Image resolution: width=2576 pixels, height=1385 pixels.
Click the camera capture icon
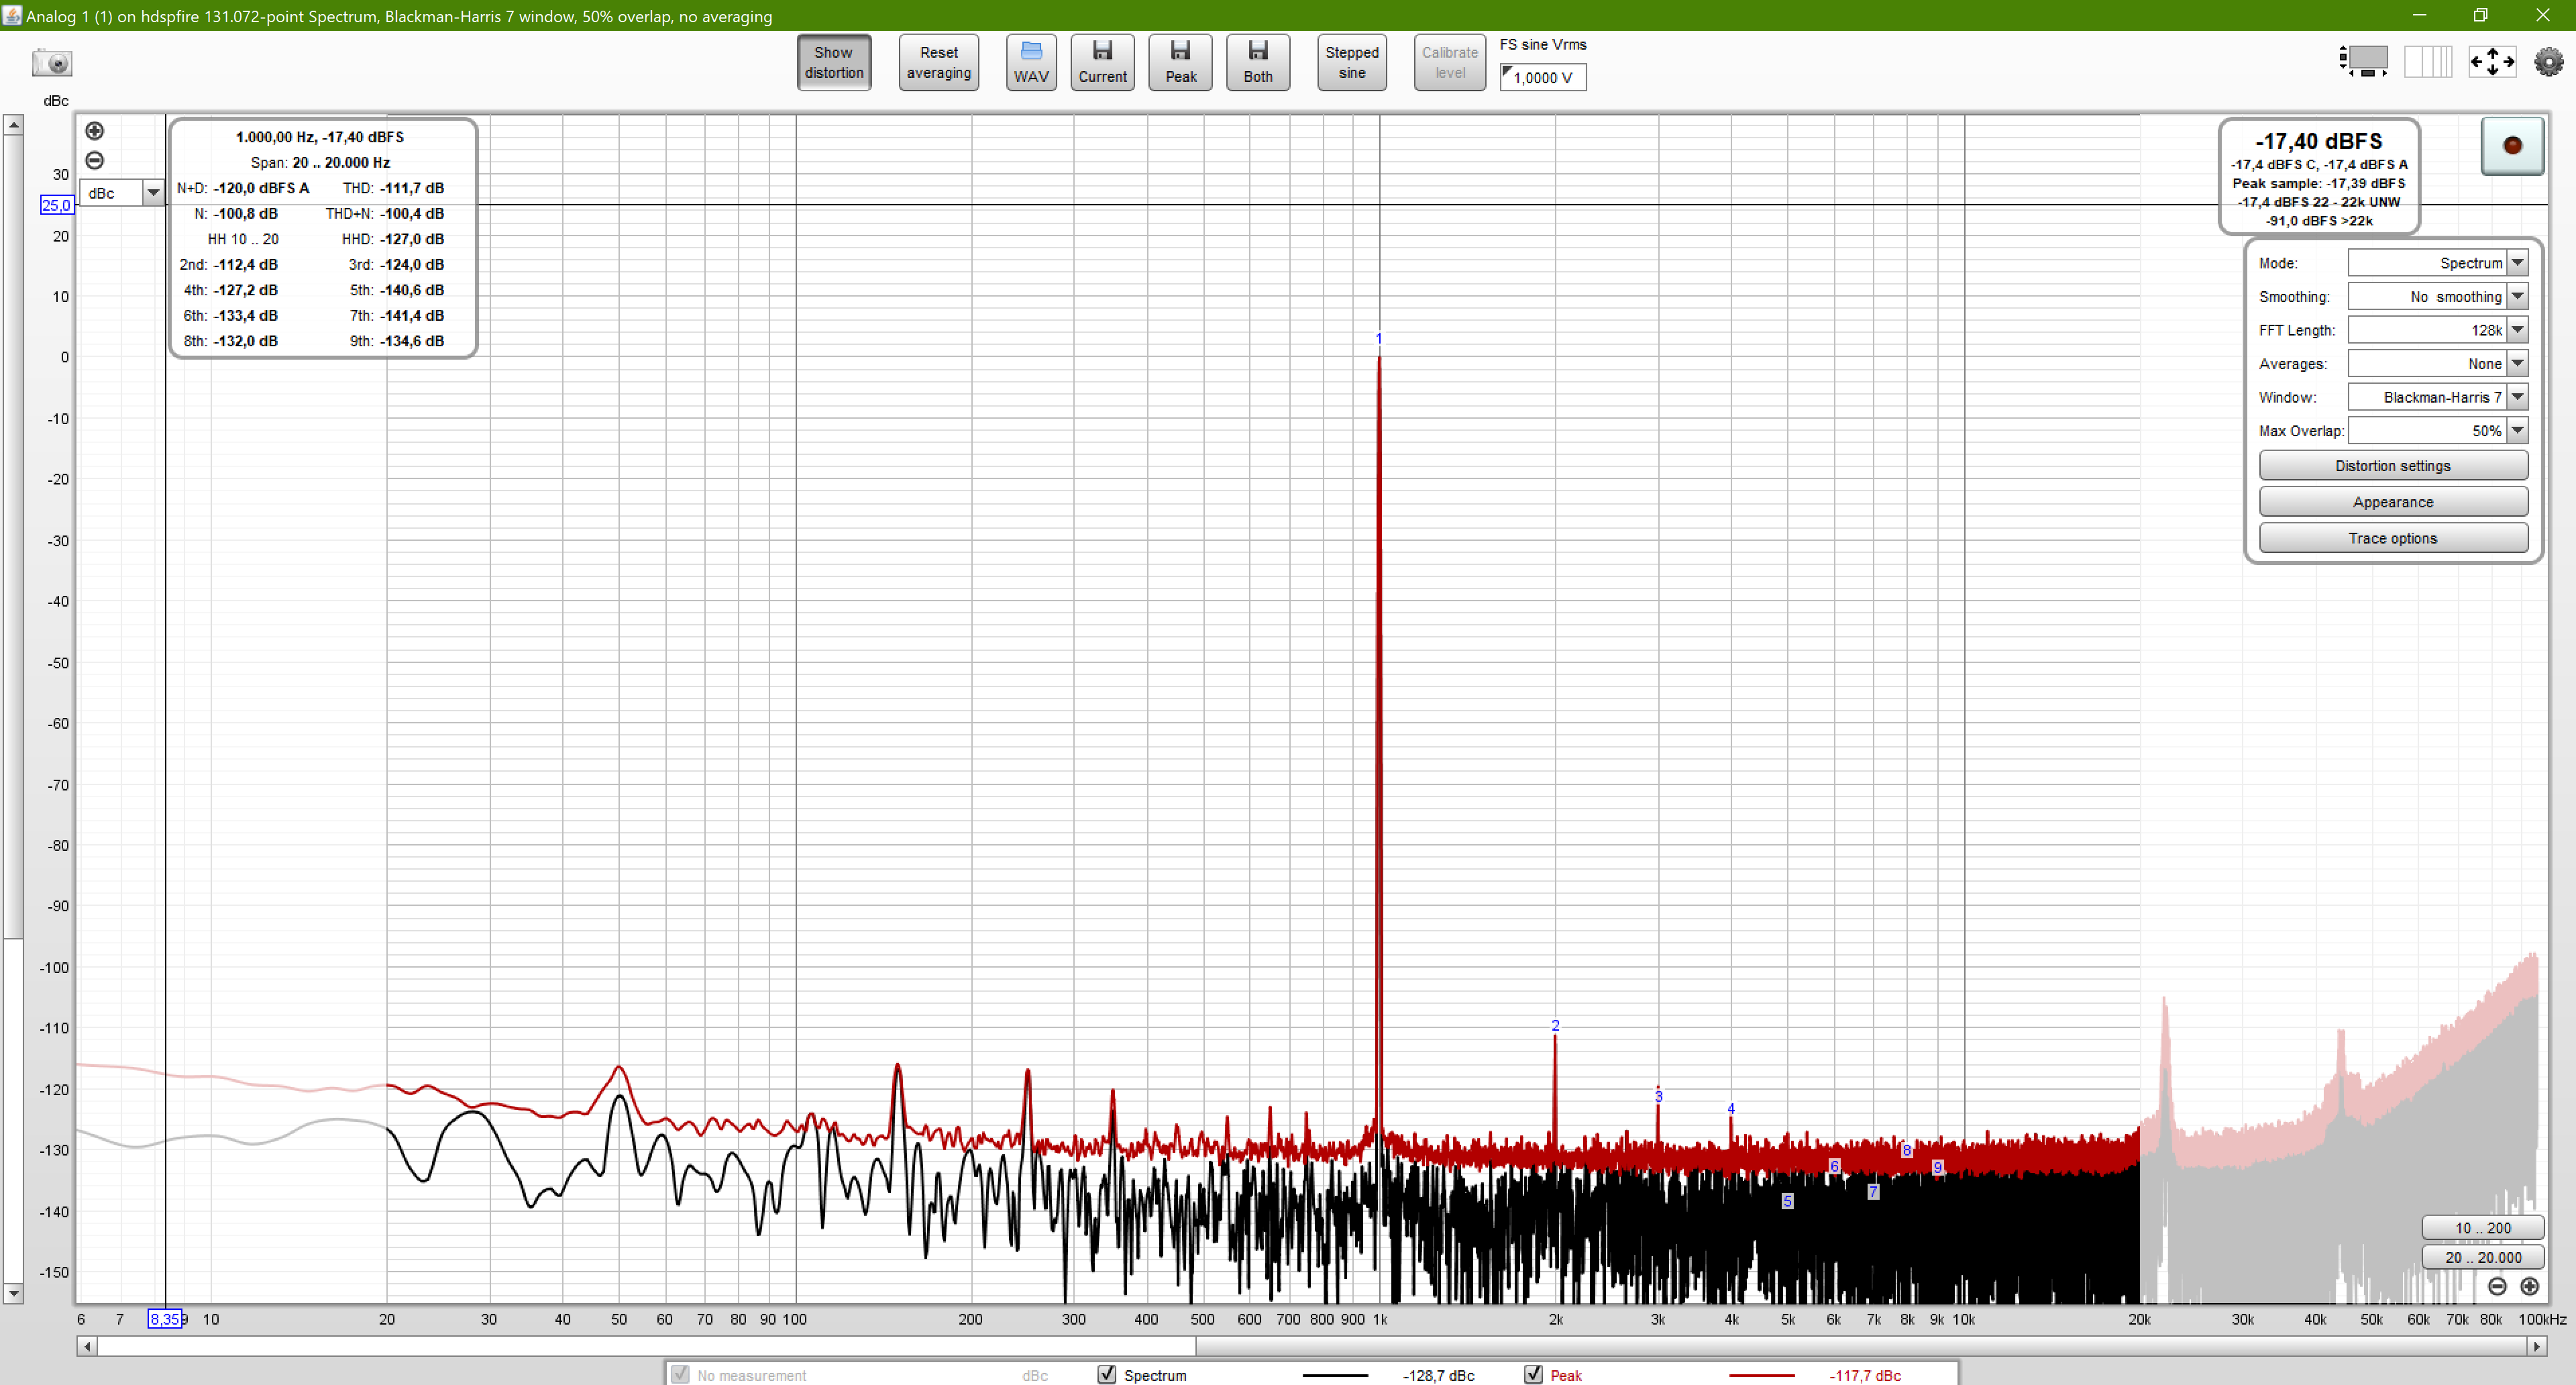click(x=52, y=63)
